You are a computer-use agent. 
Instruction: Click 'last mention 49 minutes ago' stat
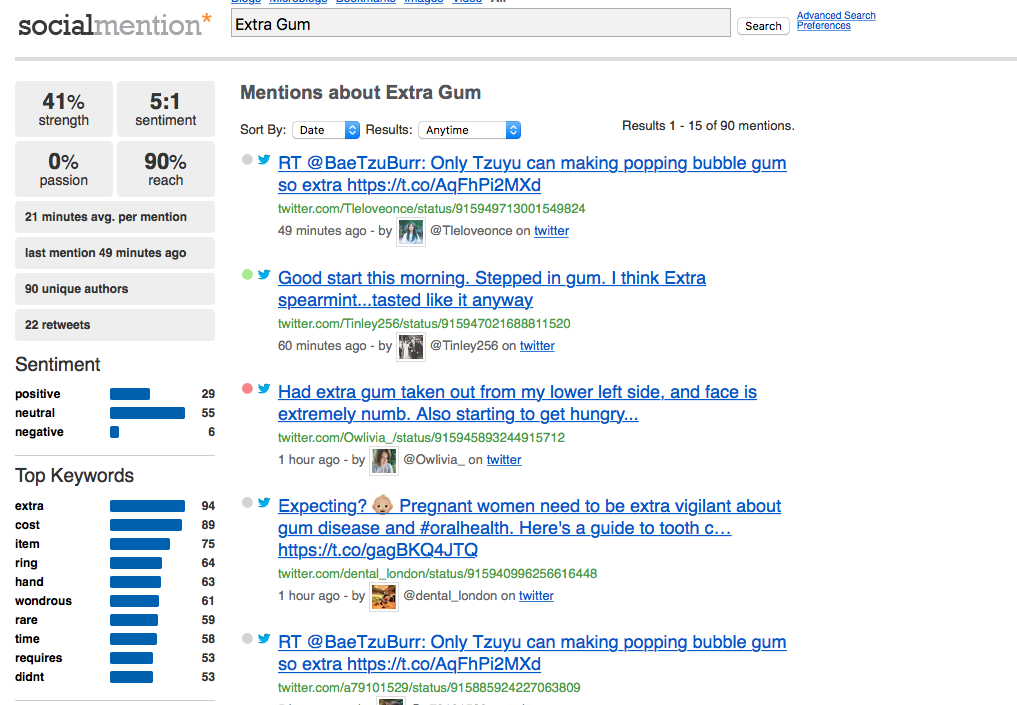(x=115, y=253)
